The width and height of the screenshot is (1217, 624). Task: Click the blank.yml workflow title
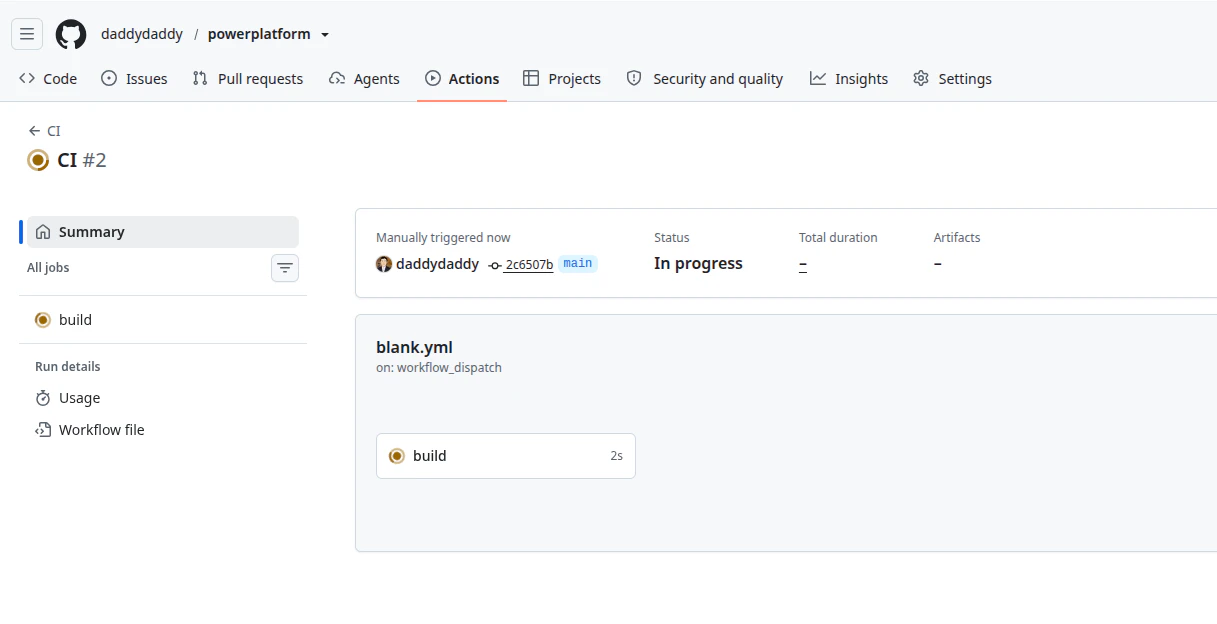414,348
